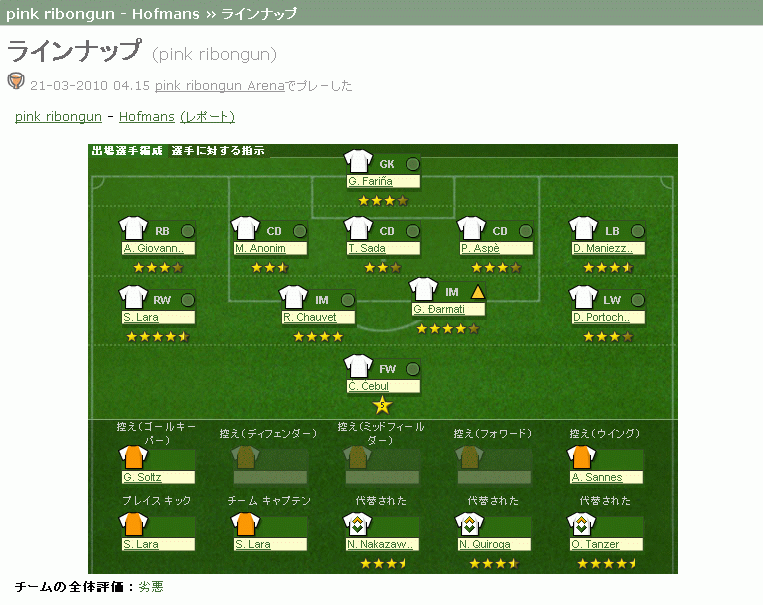Click the match type icon beside the date

16,82
